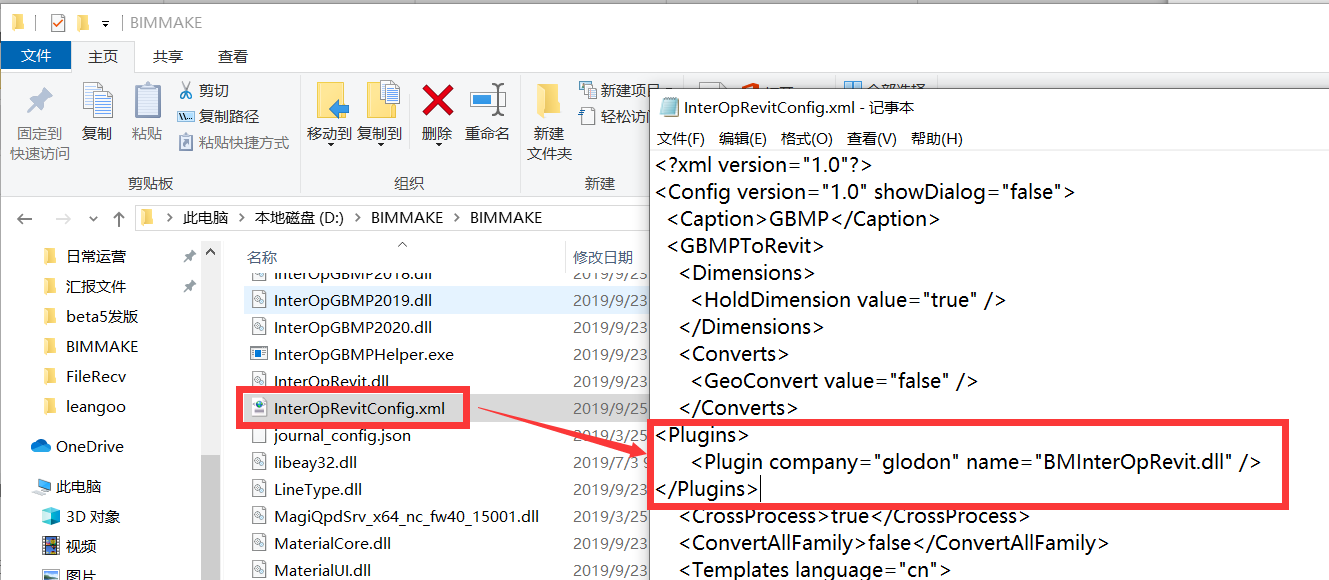Open the leangoo folder in the navigation pane
1329x580 pixels.
pos(96,407)
